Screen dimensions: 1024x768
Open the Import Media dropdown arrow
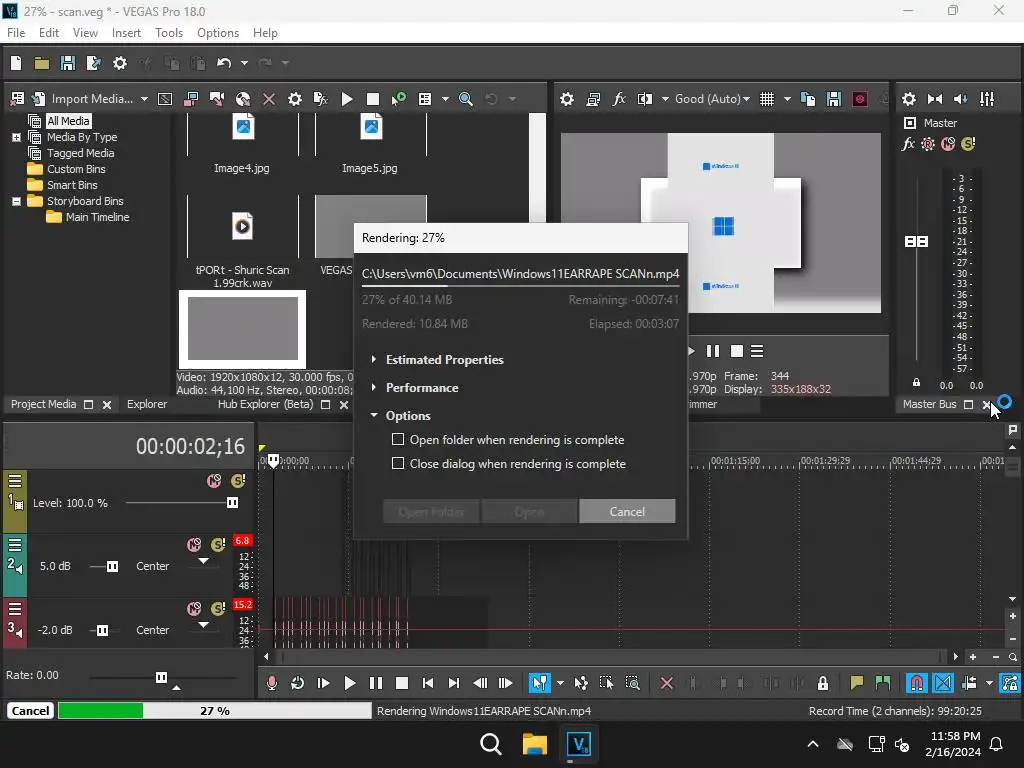click(144, 99)
